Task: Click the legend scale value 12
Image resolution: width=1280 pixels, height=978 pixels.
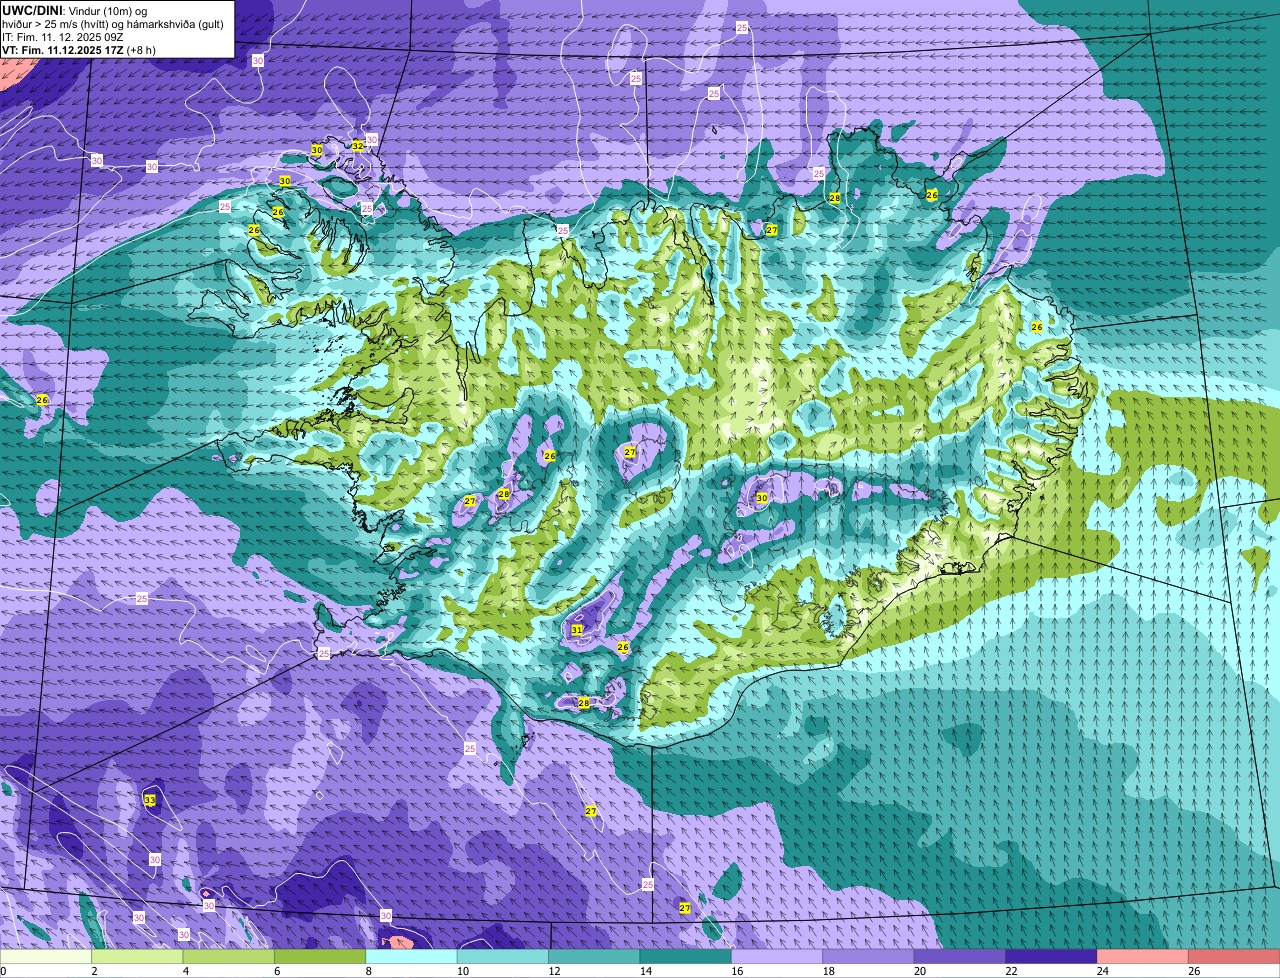Action: [552, 971]
